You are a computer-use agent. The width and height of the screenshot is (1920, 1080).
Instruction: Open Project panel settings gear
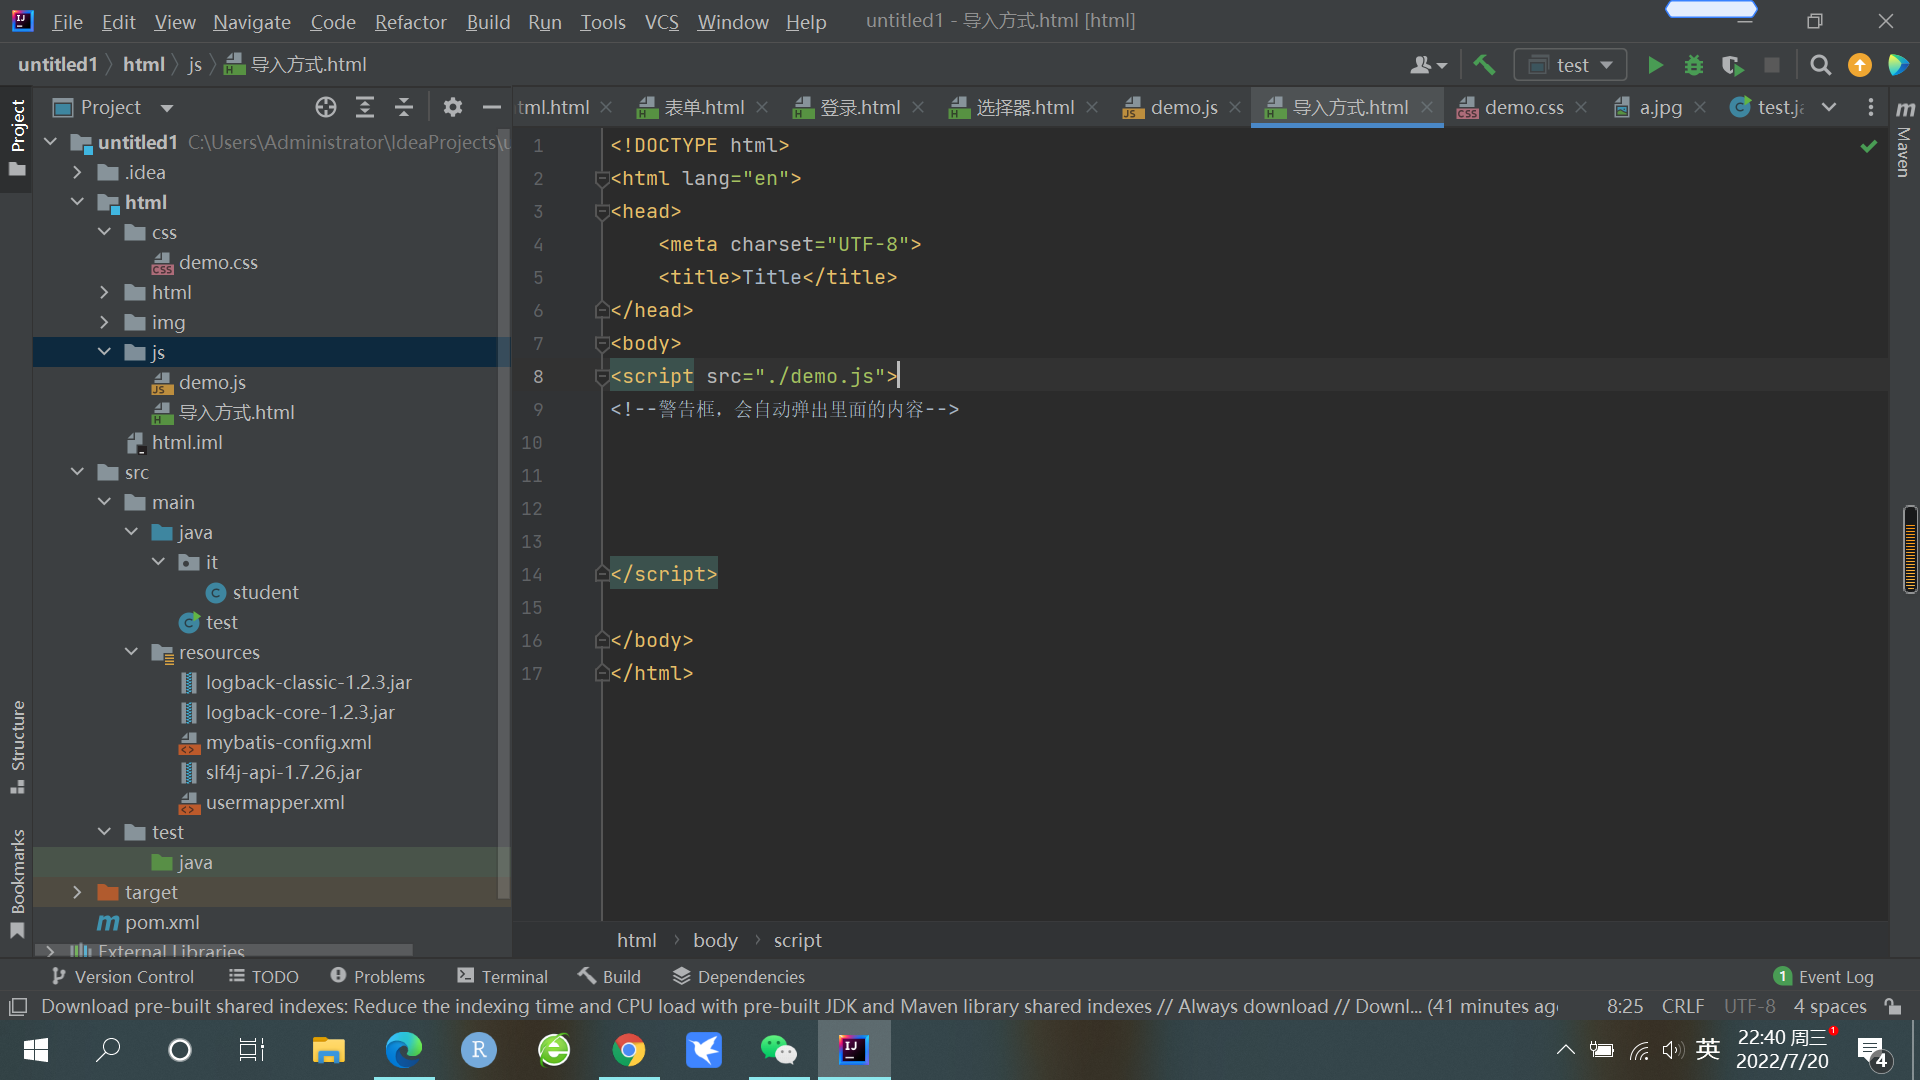453,108
